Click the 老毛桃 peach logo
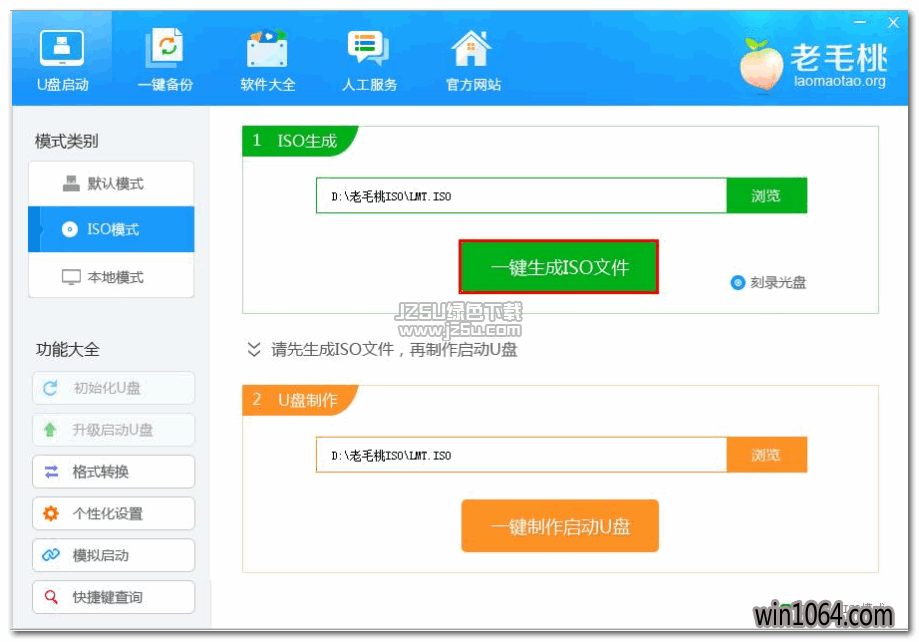The width and height of the screenshot is (919, 642). [761, 64]
